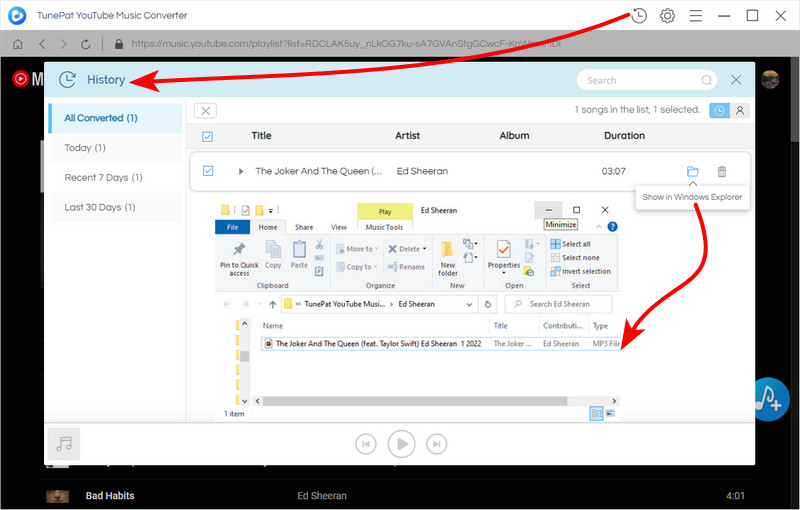The image size is (800, 510).
Task: Select Recent 7 Days (1) filter
Action: [x=116, y=177]
